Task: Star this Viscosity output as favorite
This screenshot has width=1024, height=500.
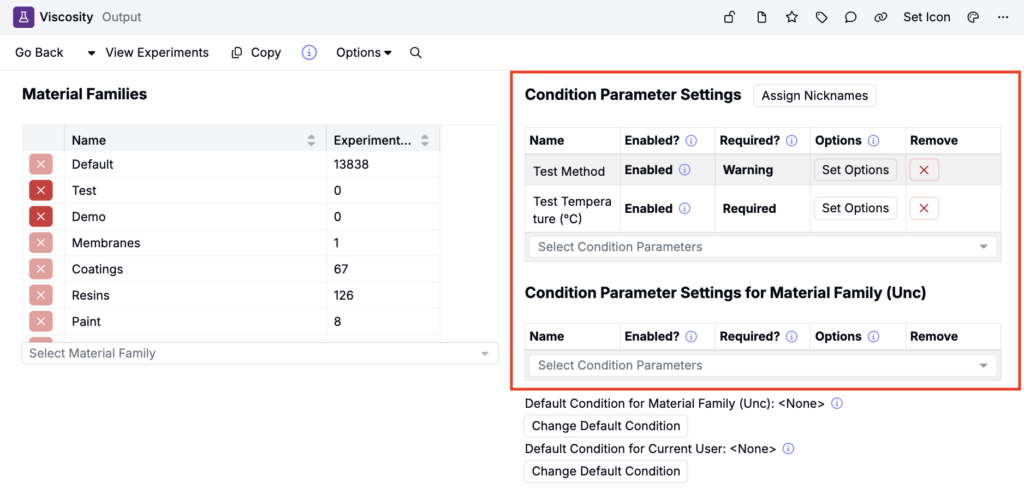Action: pyautogui.click(x=792, y=18)
